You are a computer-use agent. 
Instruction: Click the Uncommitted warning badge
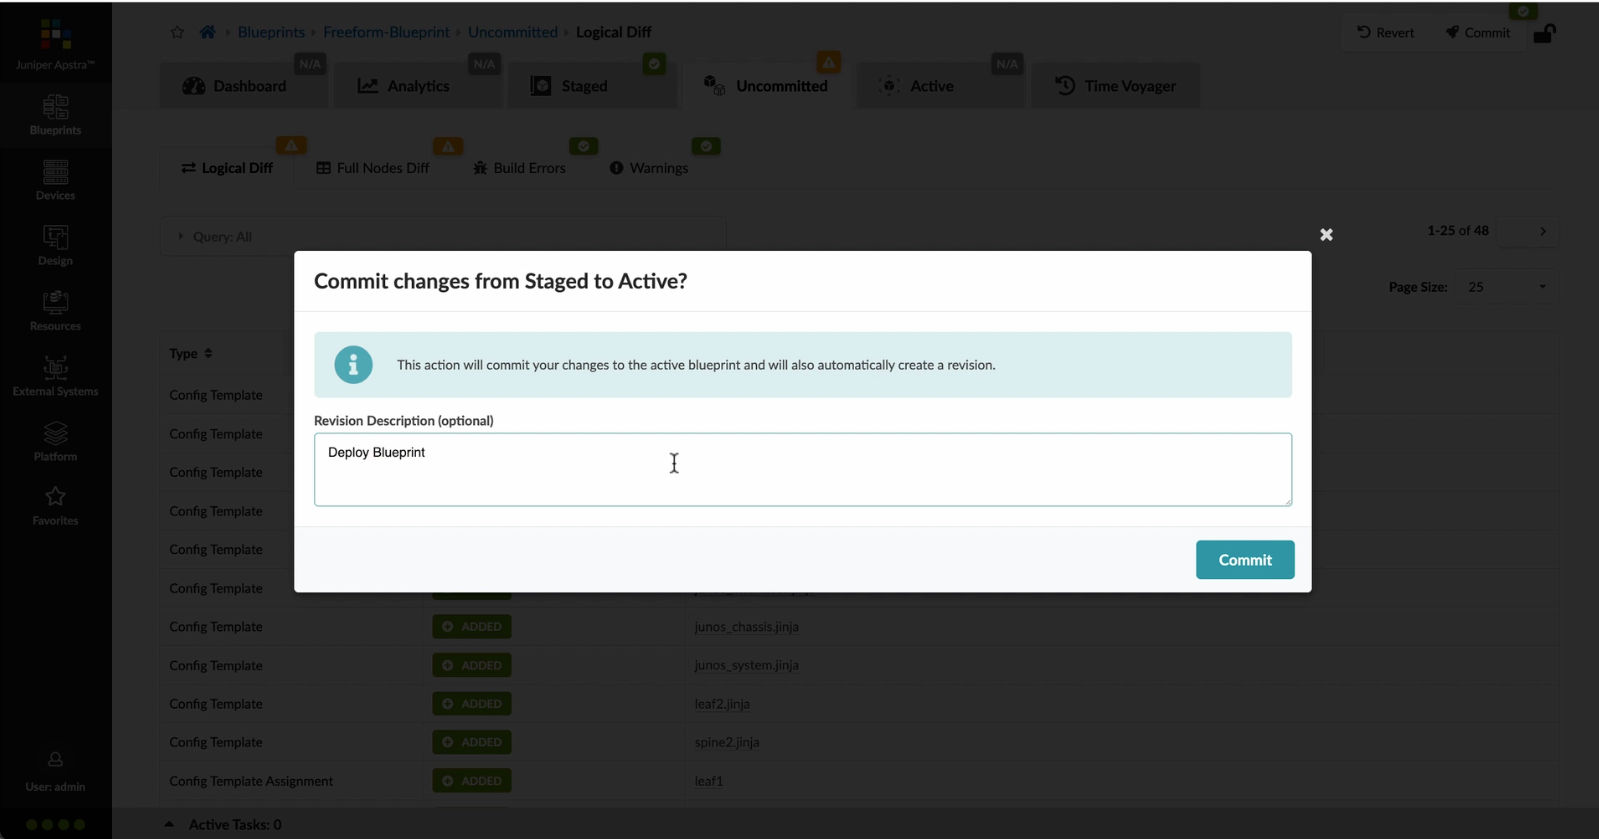[828, 63]
